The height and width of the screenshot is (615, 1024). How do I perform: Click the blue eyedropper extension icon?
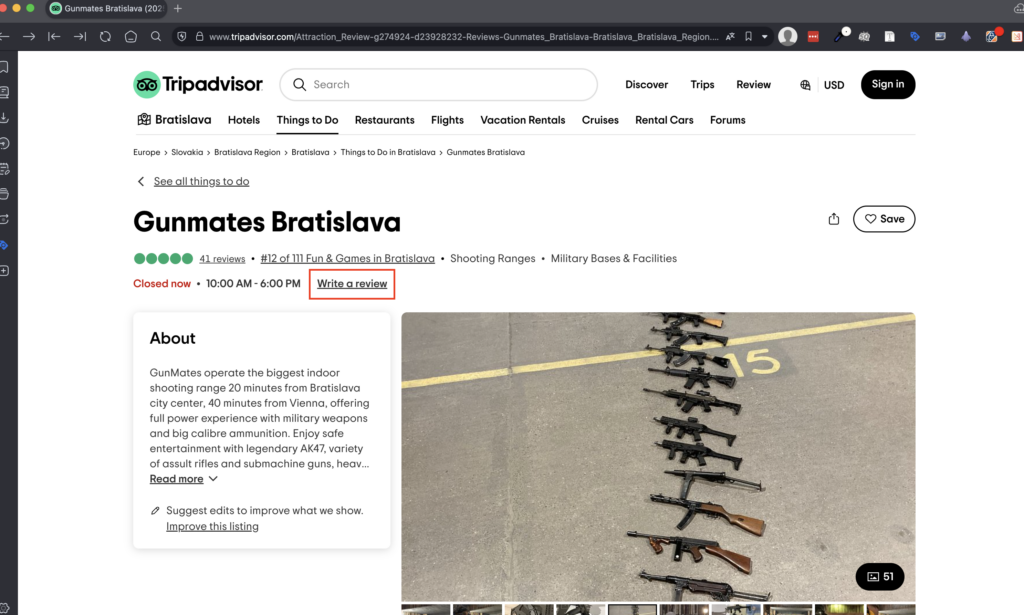click(x=839, y=37)
